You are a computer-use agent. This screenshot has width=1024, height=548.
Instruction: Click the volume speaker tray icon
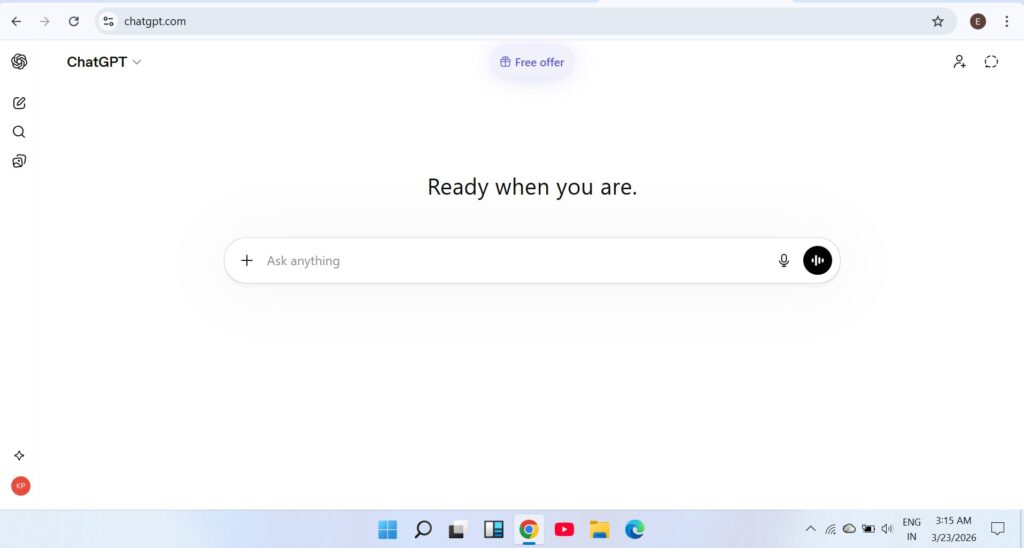click(x=887, y=529)
